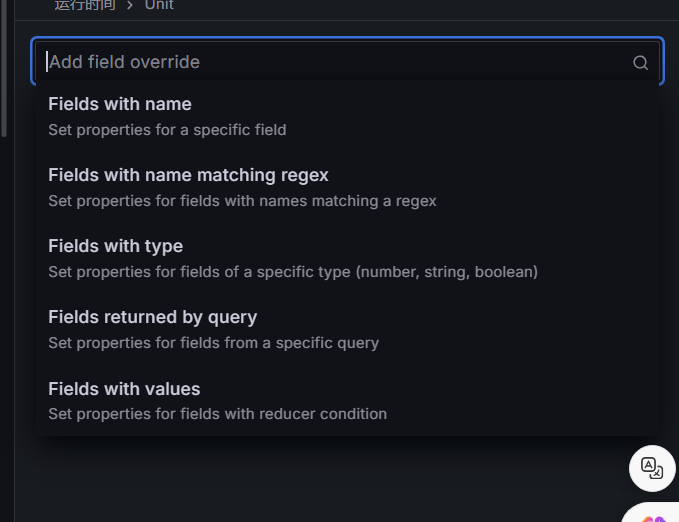This screenshot has width=679, height=522.
Task: Choose Fields with values override
Action: pyautogui.click(x=124, y=389)
